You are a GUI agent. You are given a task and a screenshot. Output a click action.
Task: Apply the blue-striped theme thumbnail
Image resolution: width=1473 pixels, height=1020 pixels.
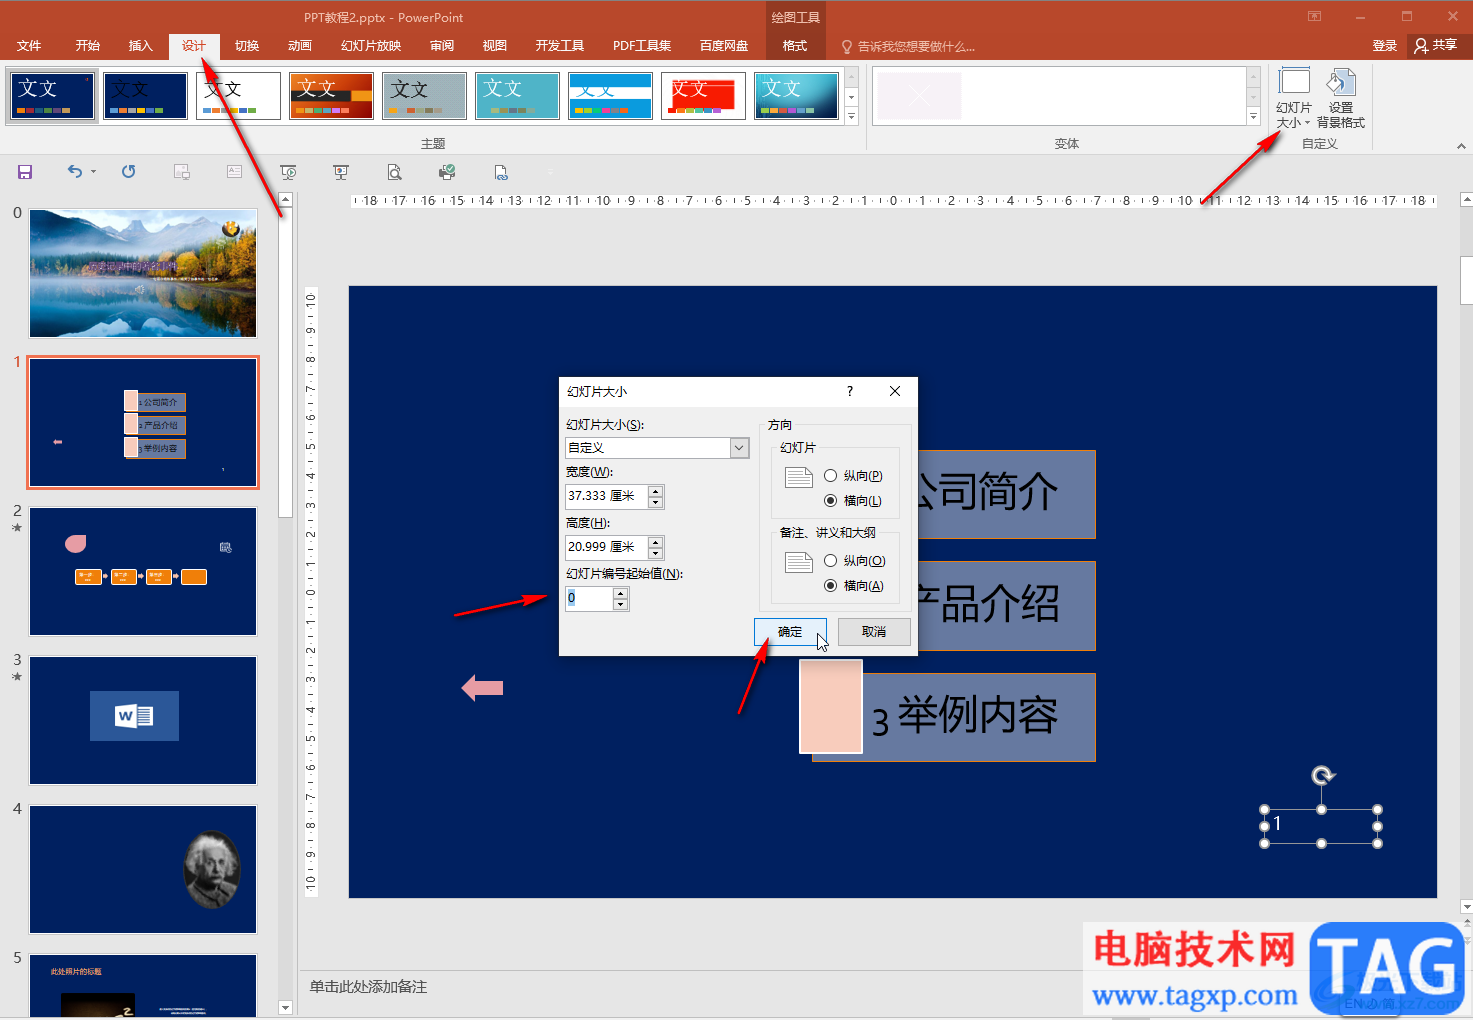click(x=610, y=96)
